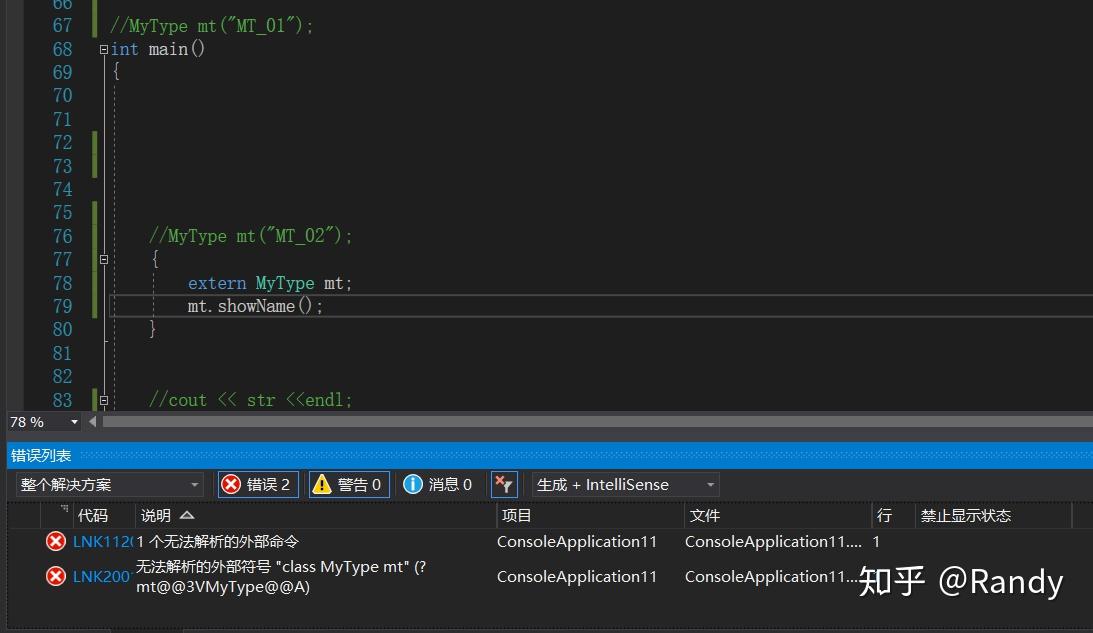
Task: Click the filter column icon left of 代码
Action: (64, 509)
